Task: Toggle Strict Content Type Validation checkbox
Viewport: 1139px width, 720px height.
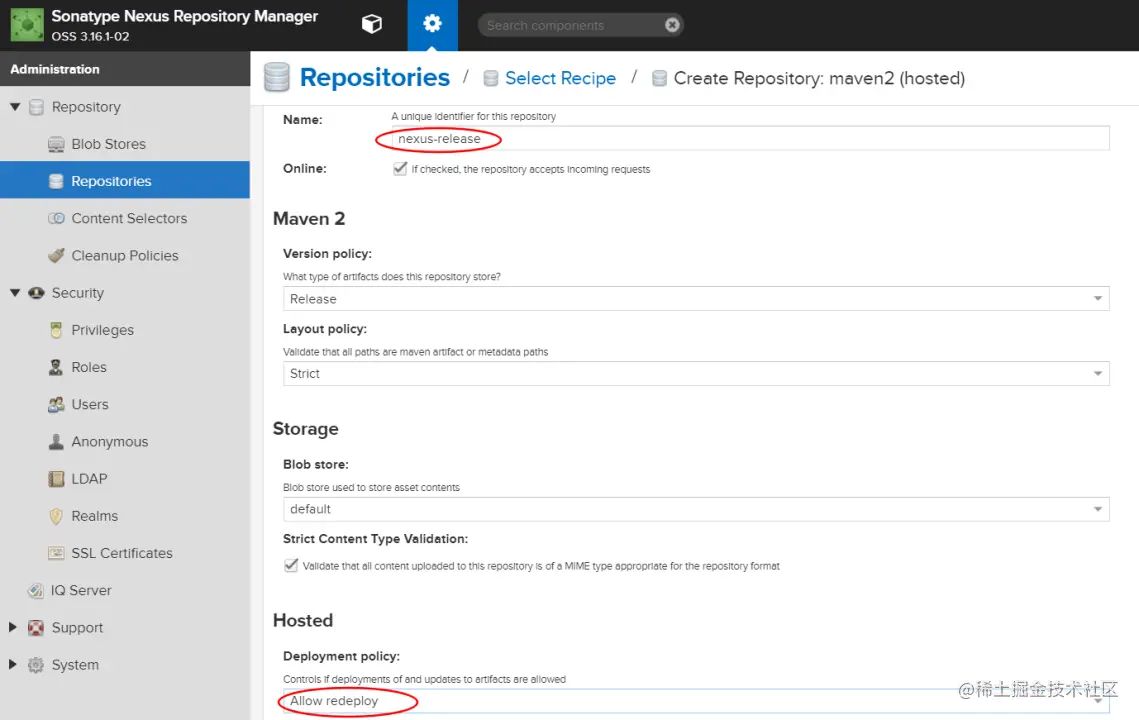Action: [x=291, y=565]
